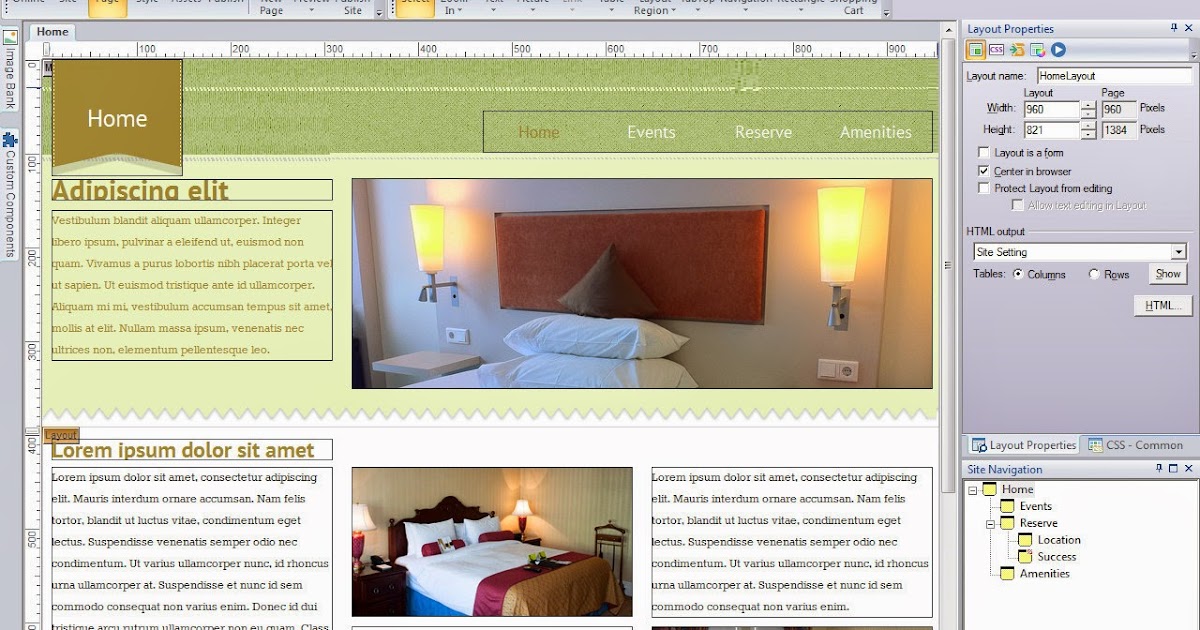Screen dimensions: 1200x630
Task: Collapse the Reserve node in Site Navigation
Action: pyautogui.click(x=990, y=524)
